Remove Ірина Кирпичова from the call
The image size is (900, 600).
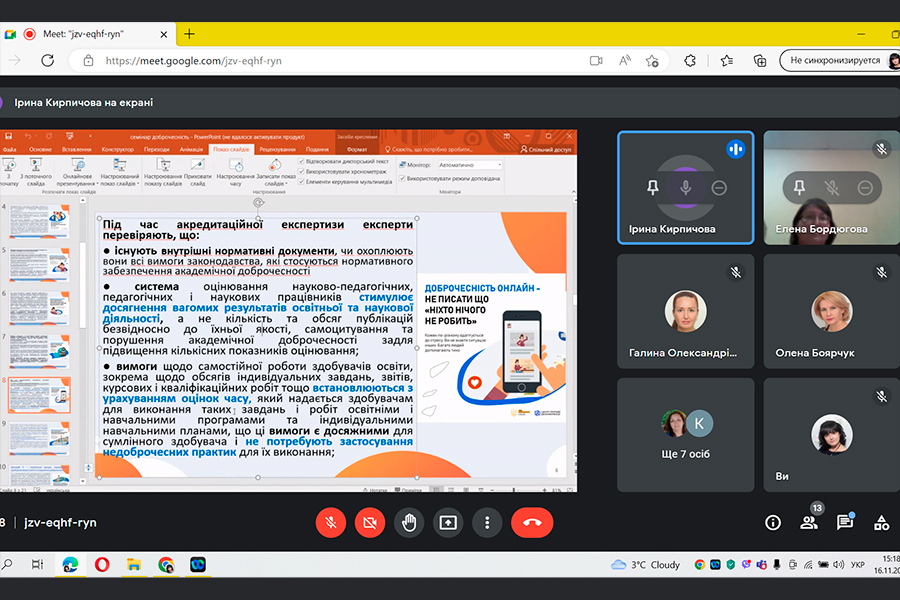(719, 188)
